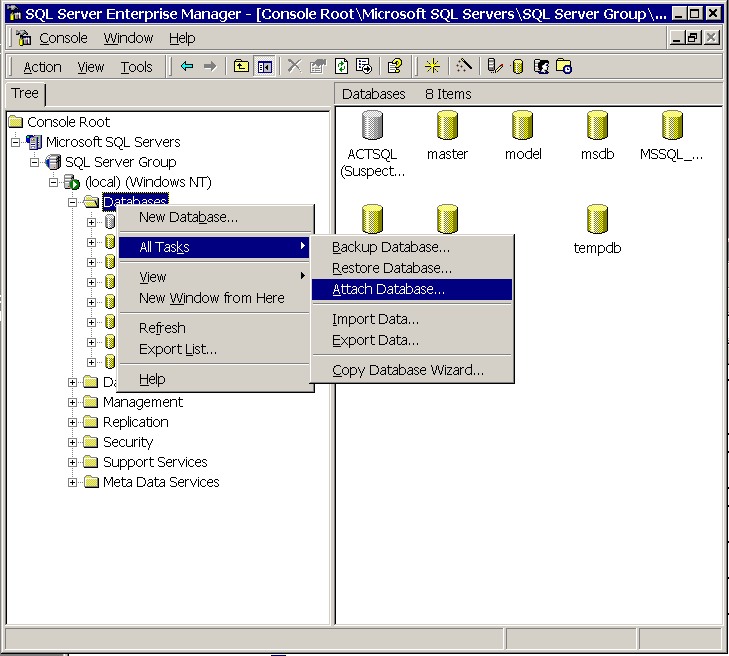Click the Delete X toolbar icon

coord(294,66)
